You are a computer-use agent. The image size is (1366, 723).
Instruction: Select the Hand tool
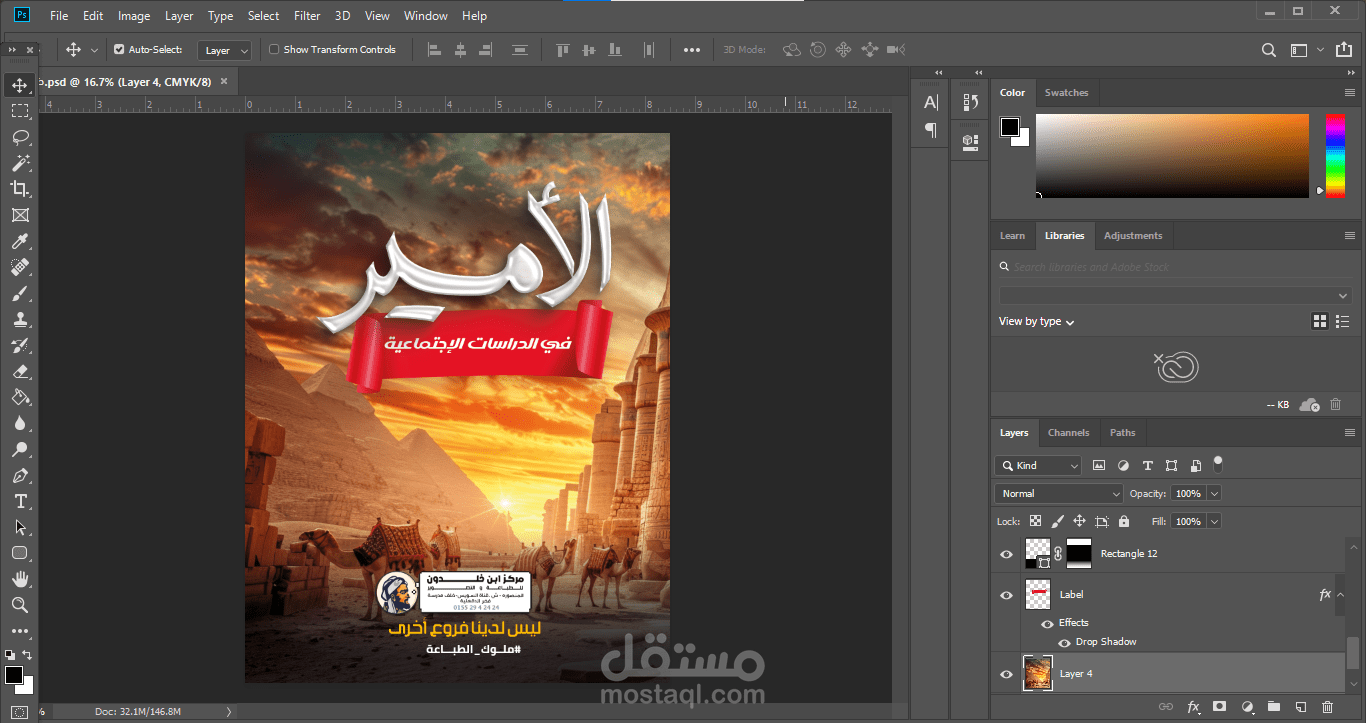(x=20, y=579)
